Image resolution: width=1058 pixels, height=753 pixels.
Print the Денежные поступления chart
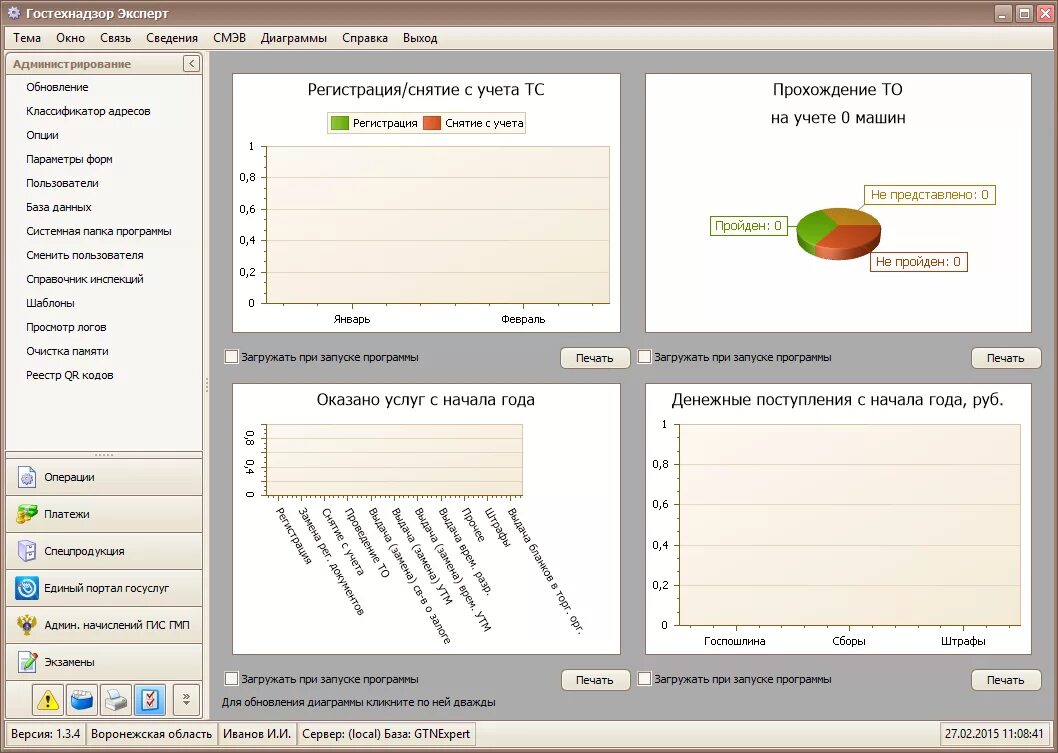pos(1005,680)
